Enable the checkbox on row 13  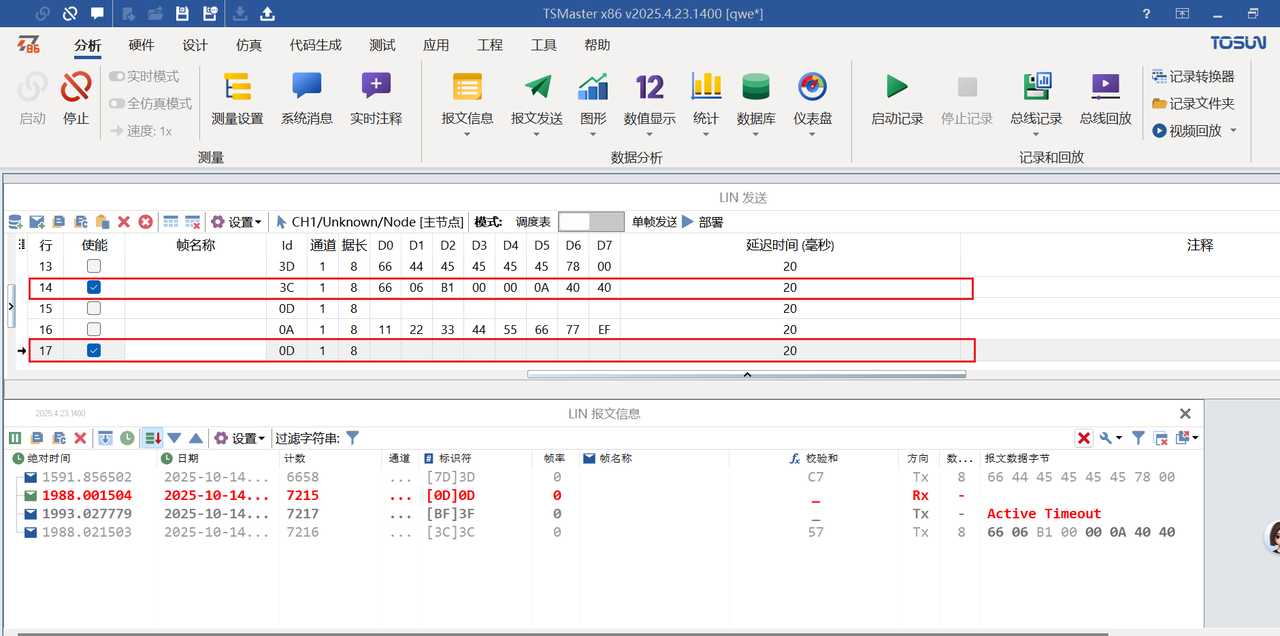click(x=93, y=266)
